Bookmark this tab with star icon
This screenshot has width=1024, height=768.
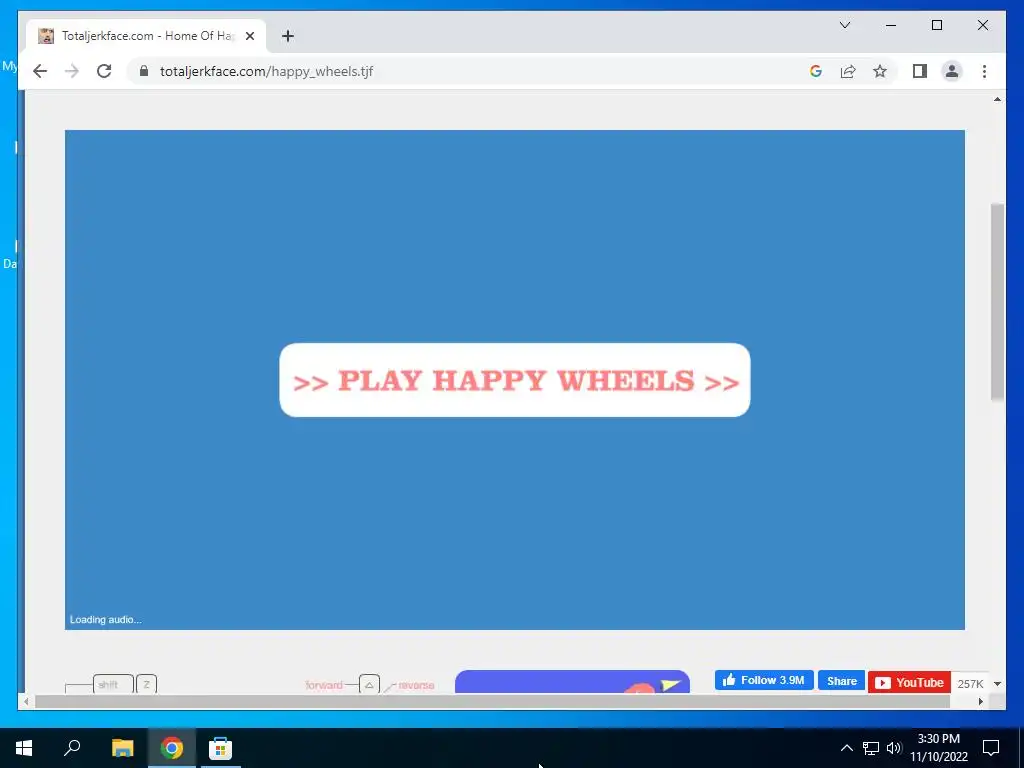[x=880, y=71]
